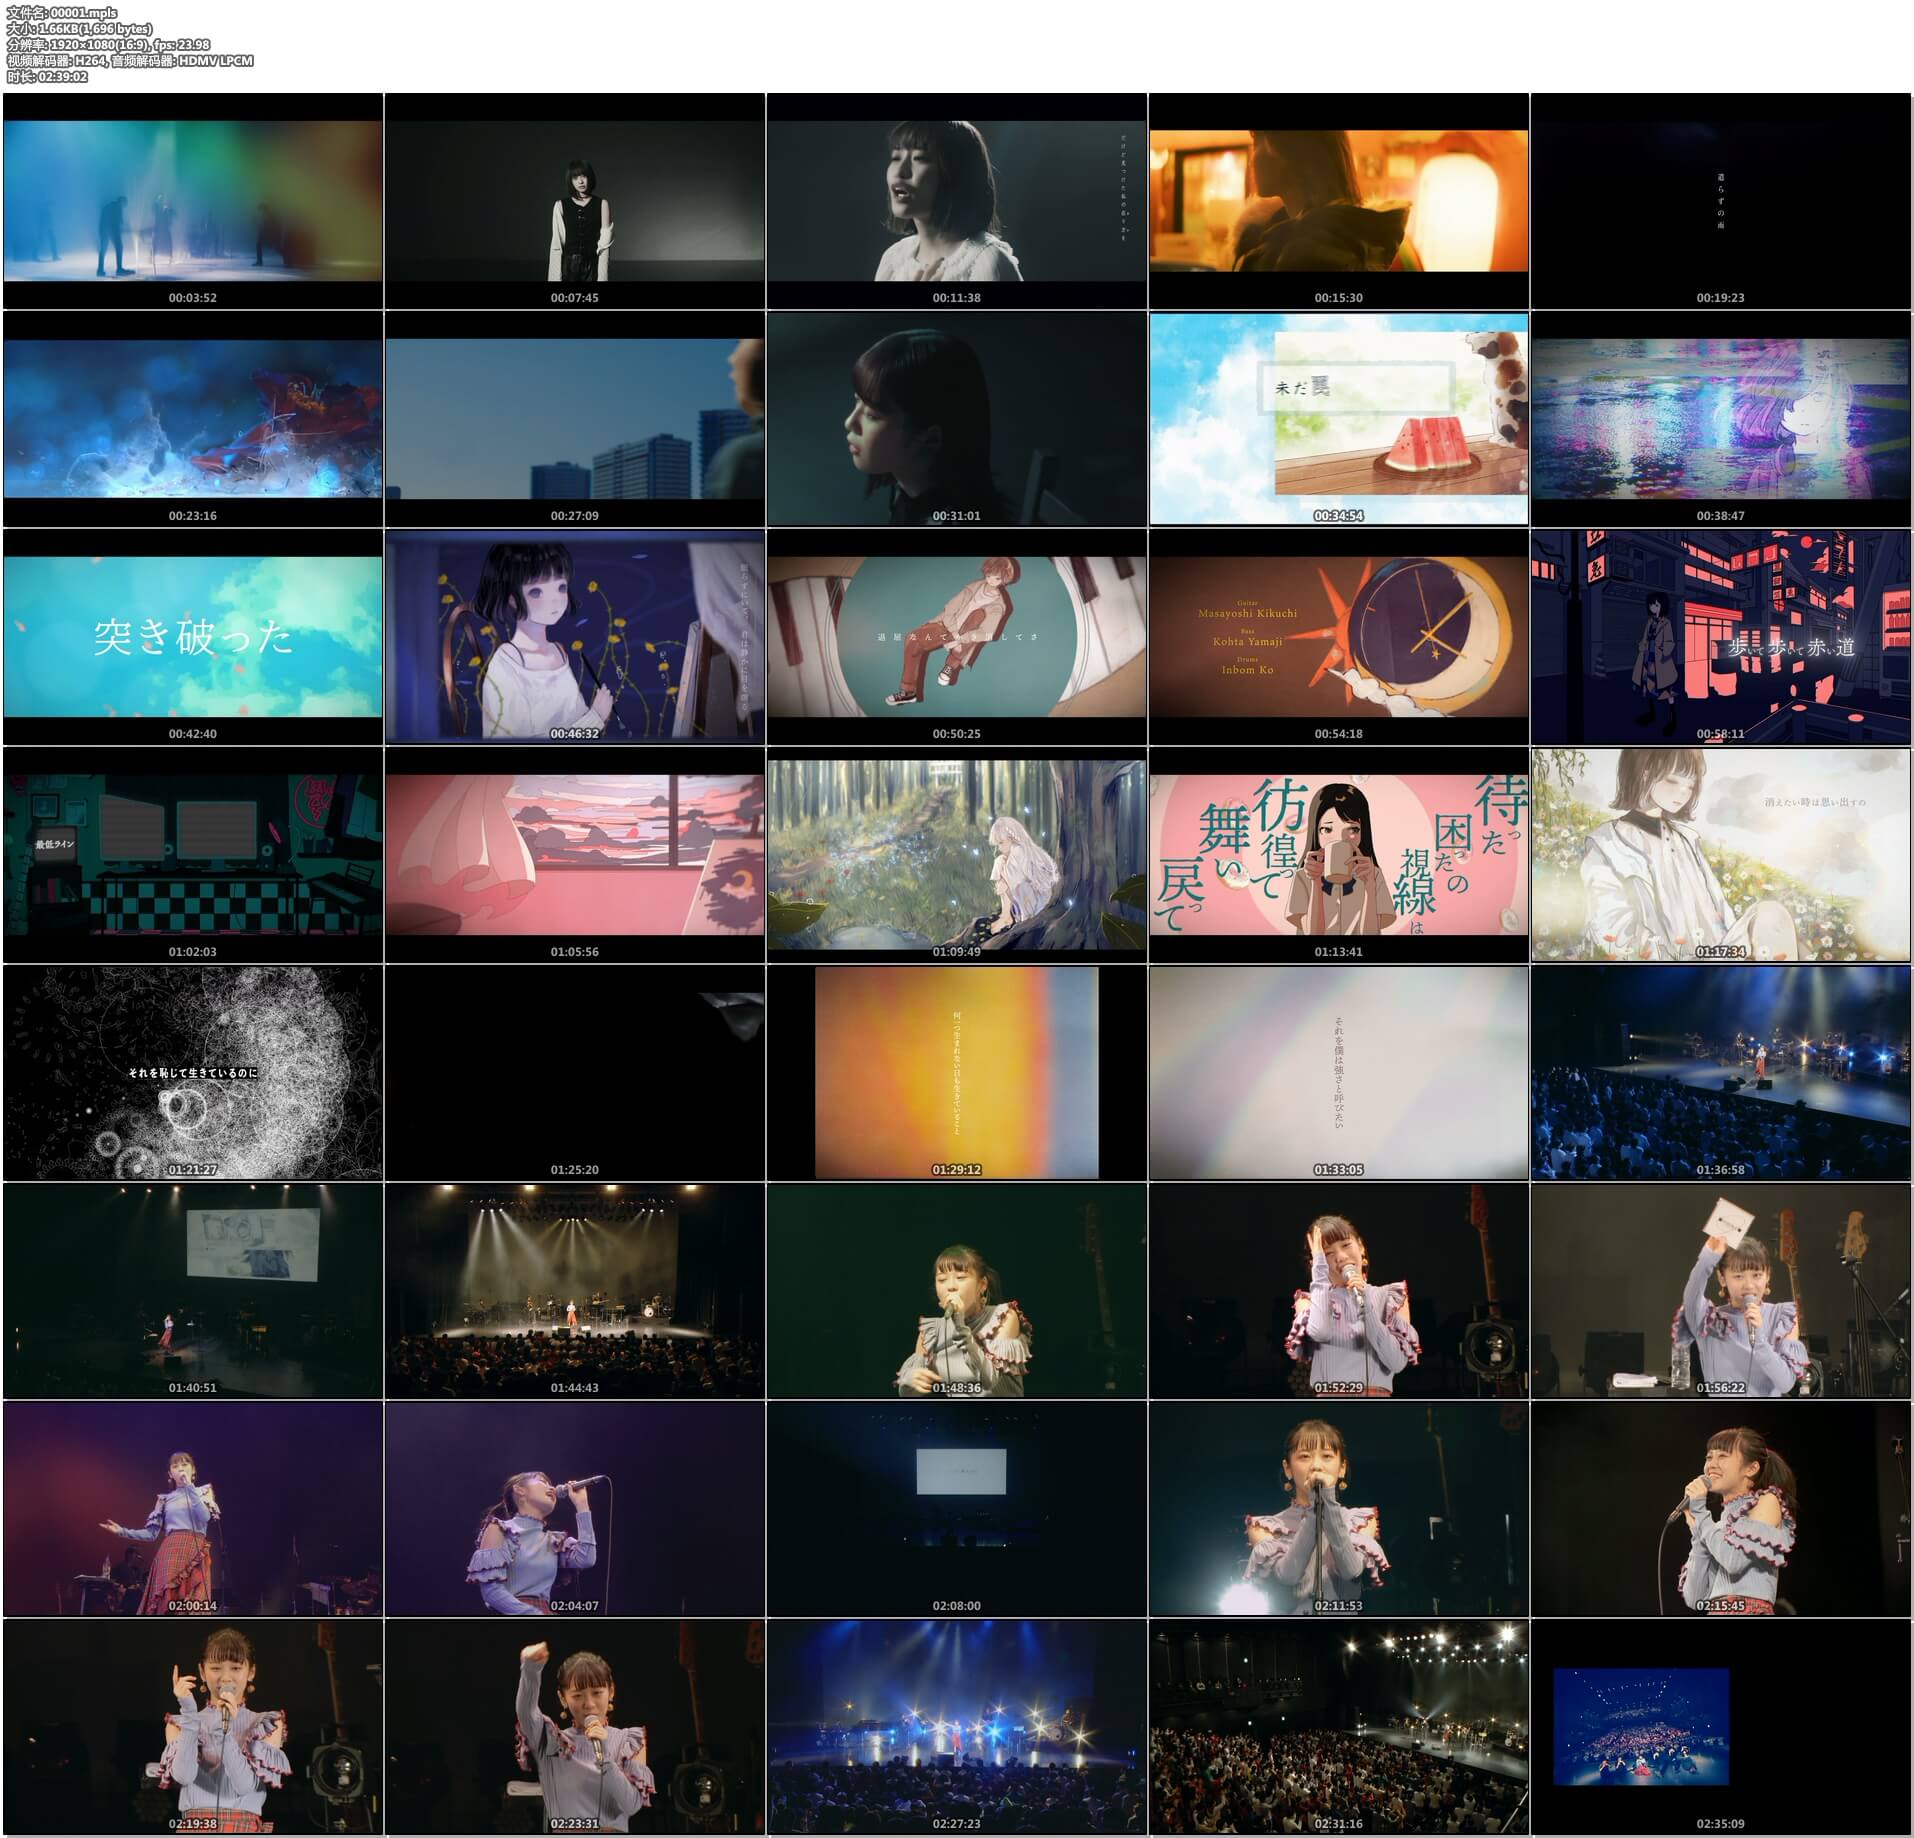The width and height of the screenshot is (1914, 1838).
Task: Select the orange lantern frame at 00:15:30
Action: [1339, 200]
